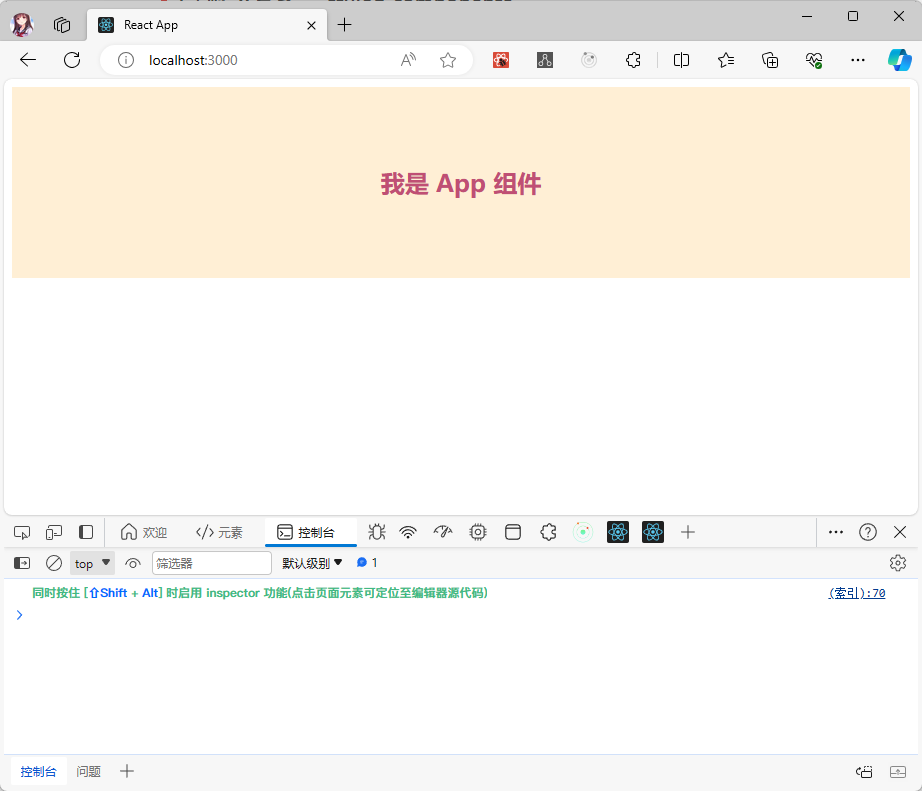This screenshot has height=791, width=922.
Task: Open the Network panel wifi icon
Action: pyautogui.click(x=408, y=532)
